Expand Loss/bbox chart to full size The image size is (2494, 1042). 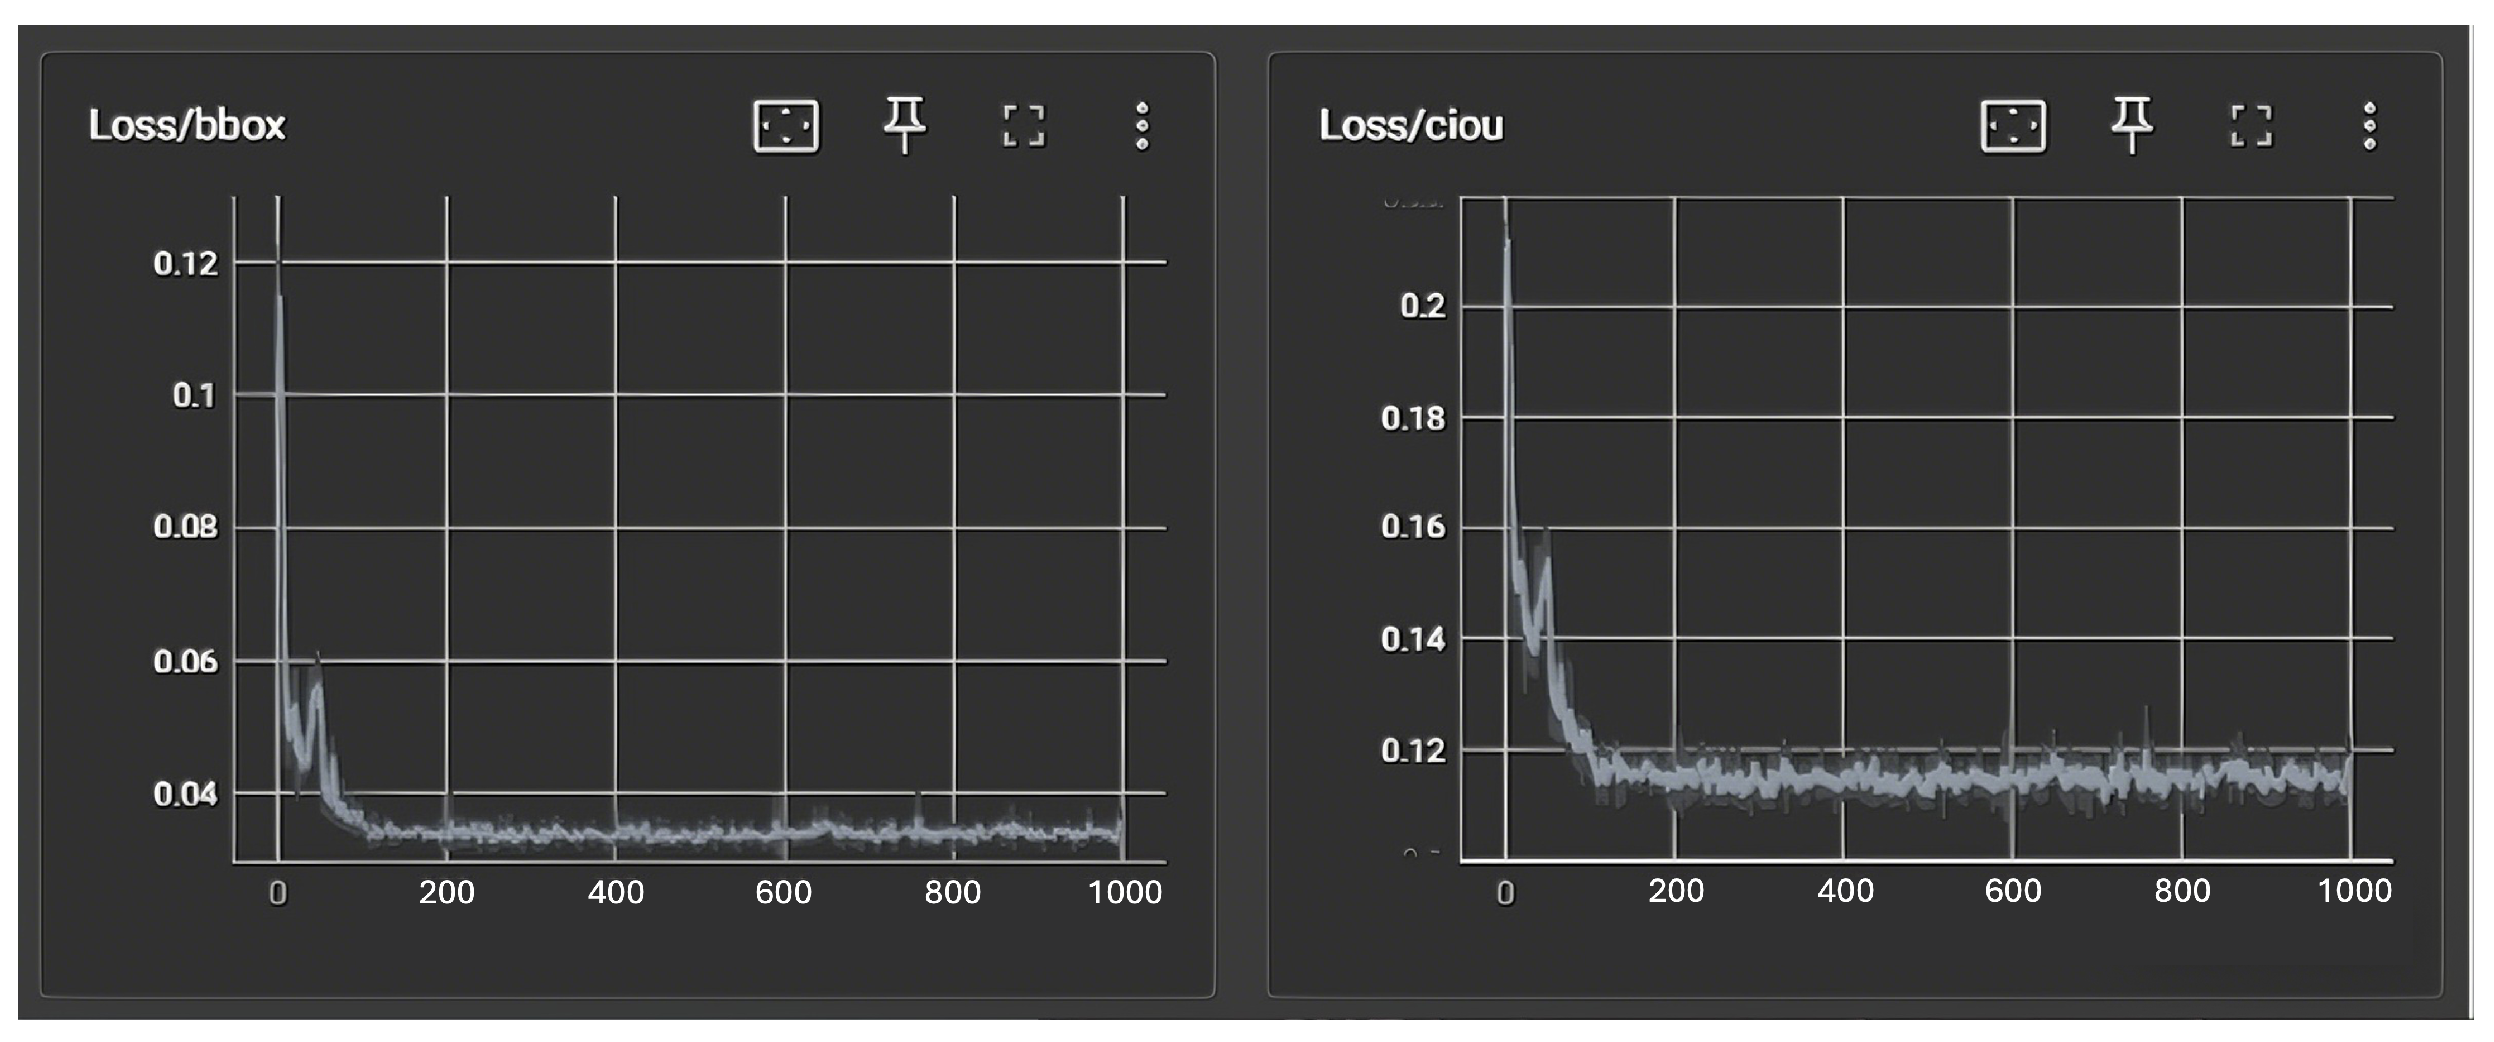click(1023, 126)
